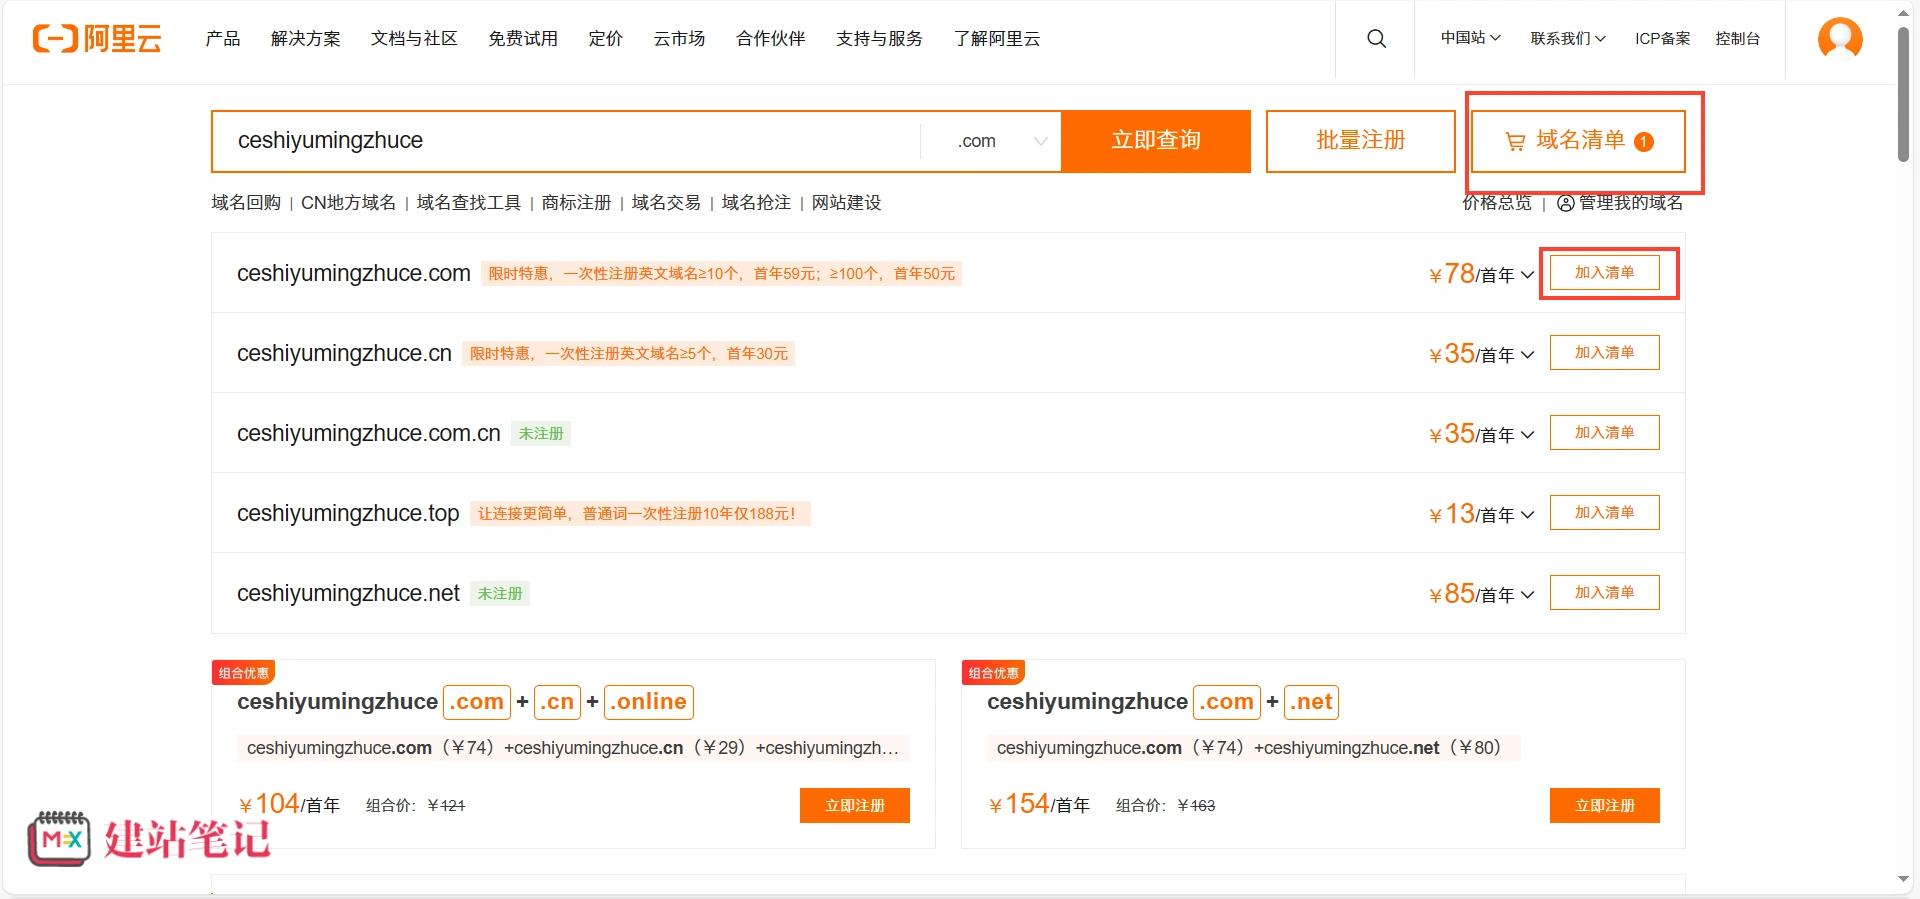Expand price chevron for ceshiyumingzhuce.com

tap(1527, 275)
